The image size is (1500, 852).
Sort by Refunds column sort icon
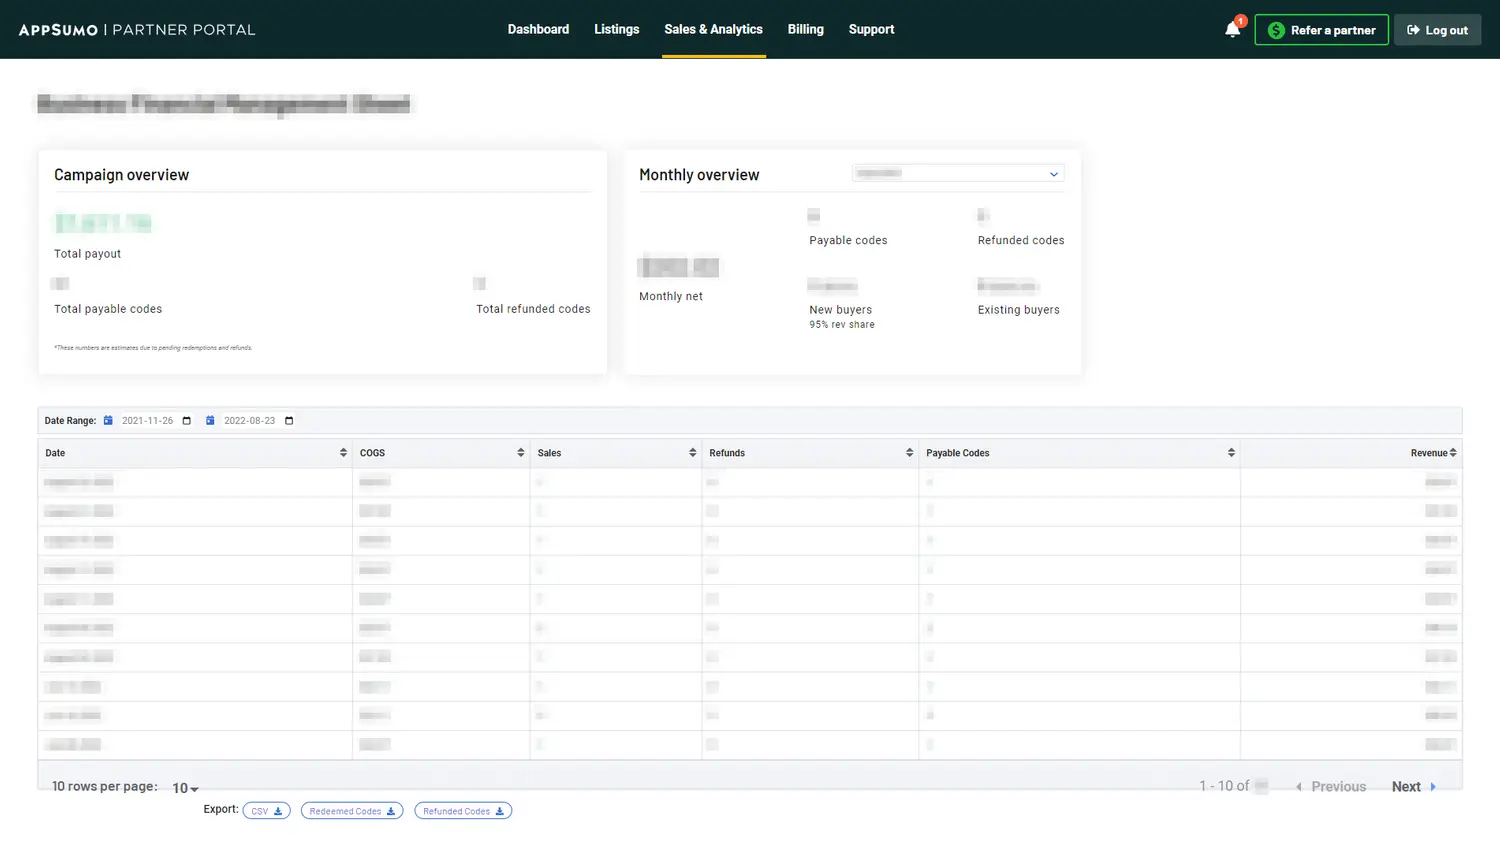click(909, 453)
